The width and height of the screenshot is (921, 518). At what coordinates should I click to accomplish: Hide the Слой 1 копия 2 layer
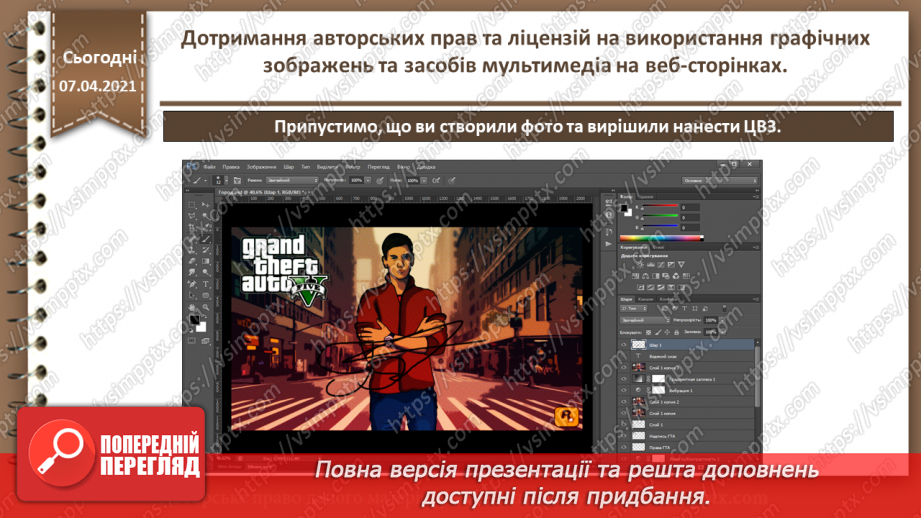[624, 402]
